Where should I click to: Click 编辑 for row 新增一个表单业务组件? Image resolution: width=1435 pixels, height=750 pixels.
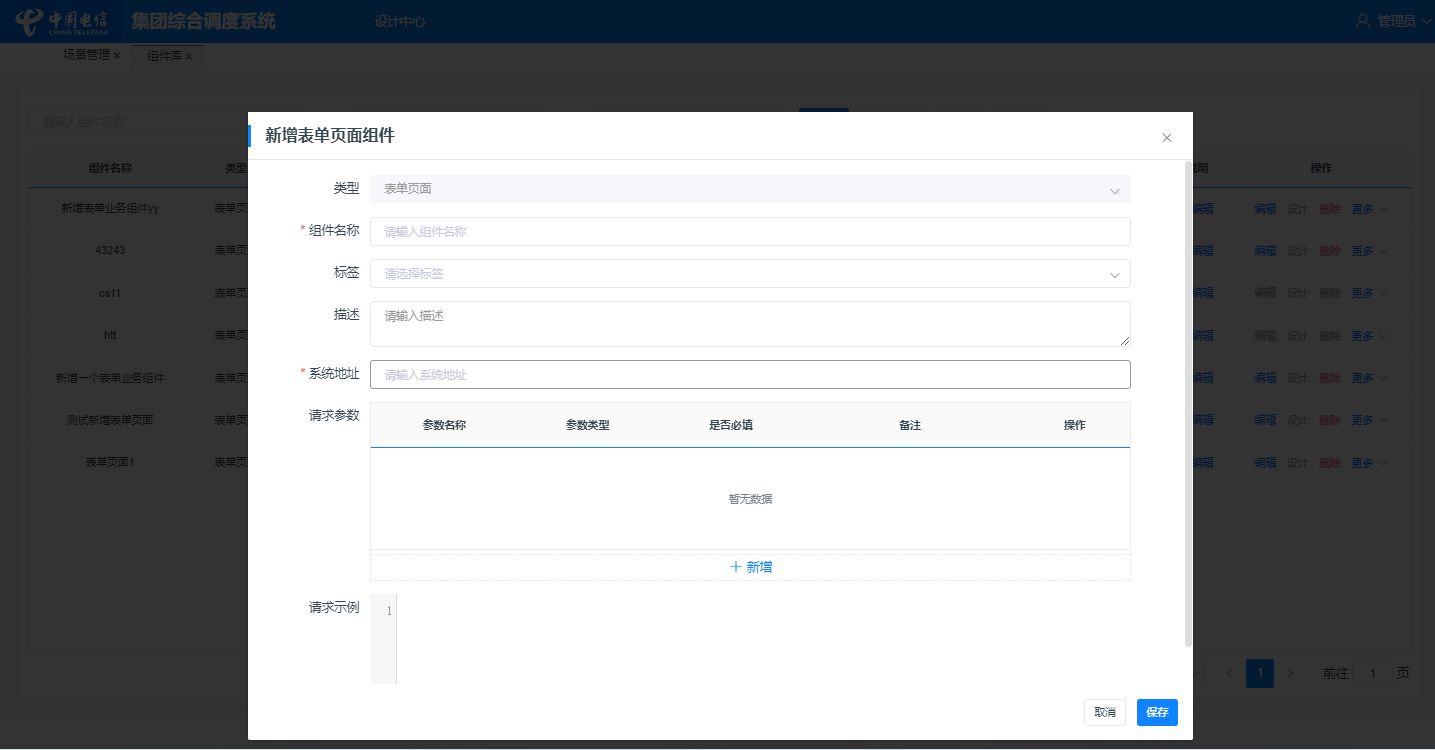tap(1265, 378)
